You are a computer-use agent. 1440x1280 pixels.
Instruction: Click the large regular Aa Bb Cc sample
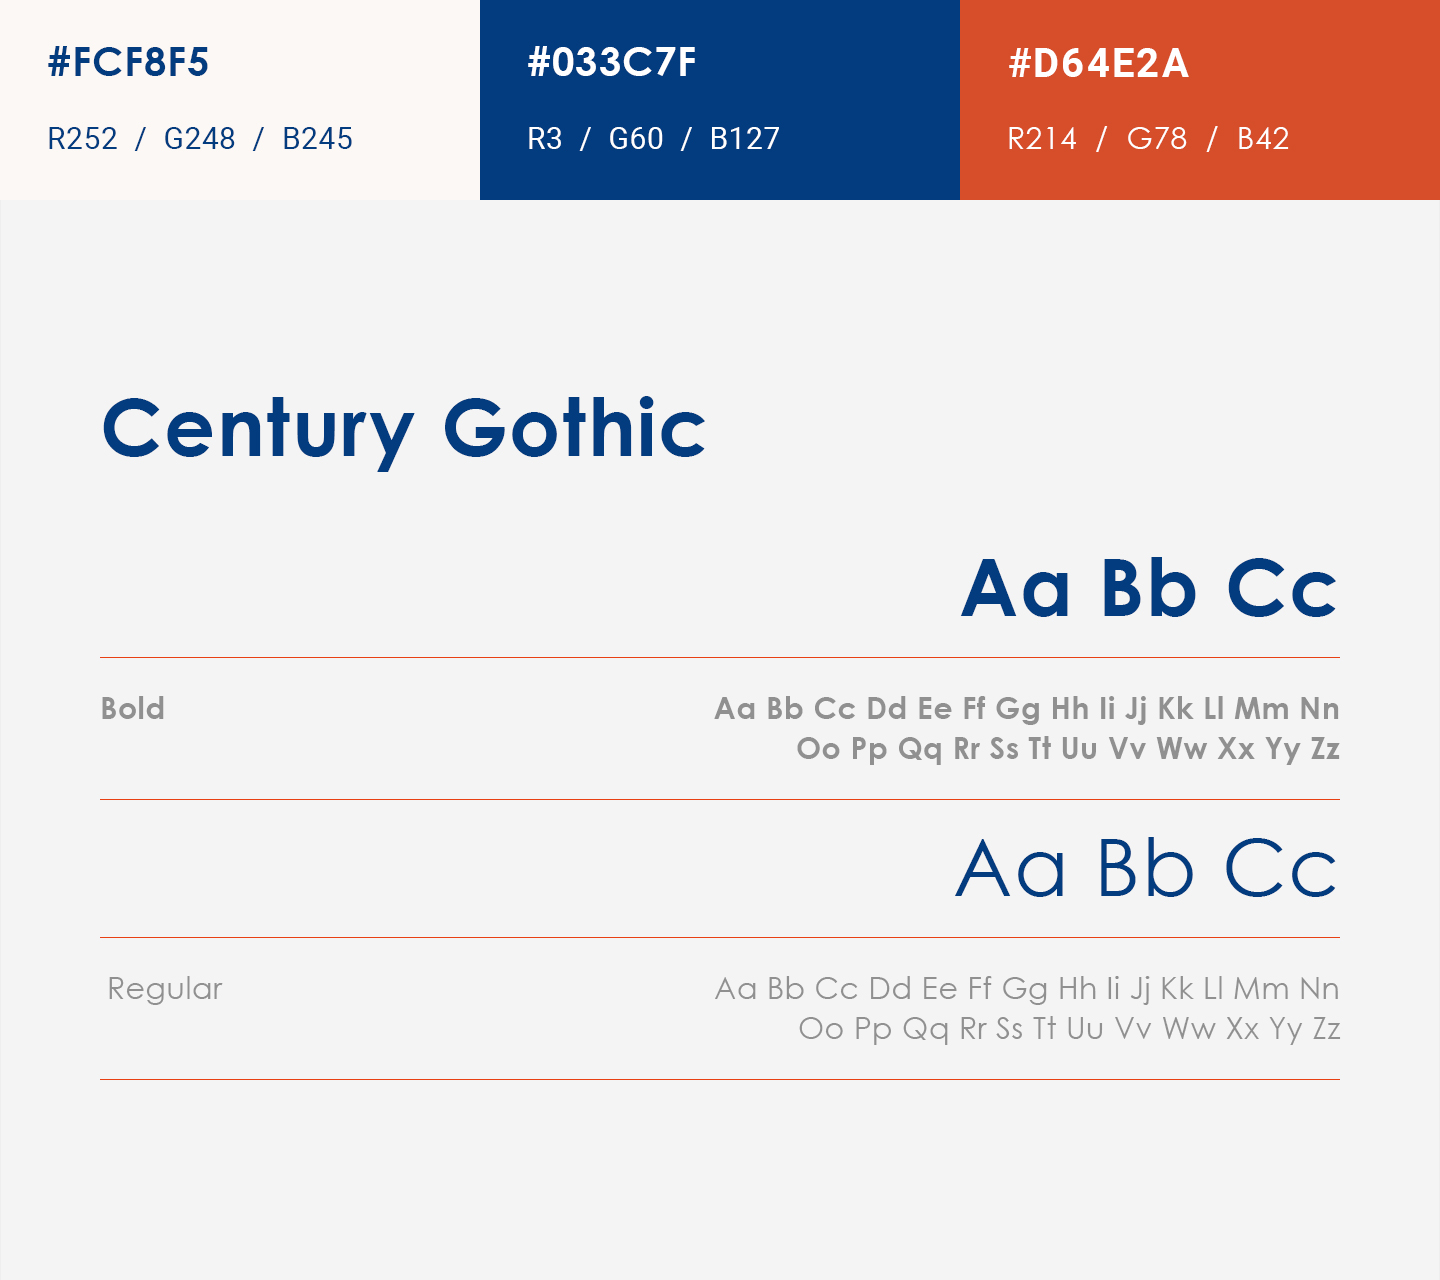pyautogui.click(x=1146, y=868)
